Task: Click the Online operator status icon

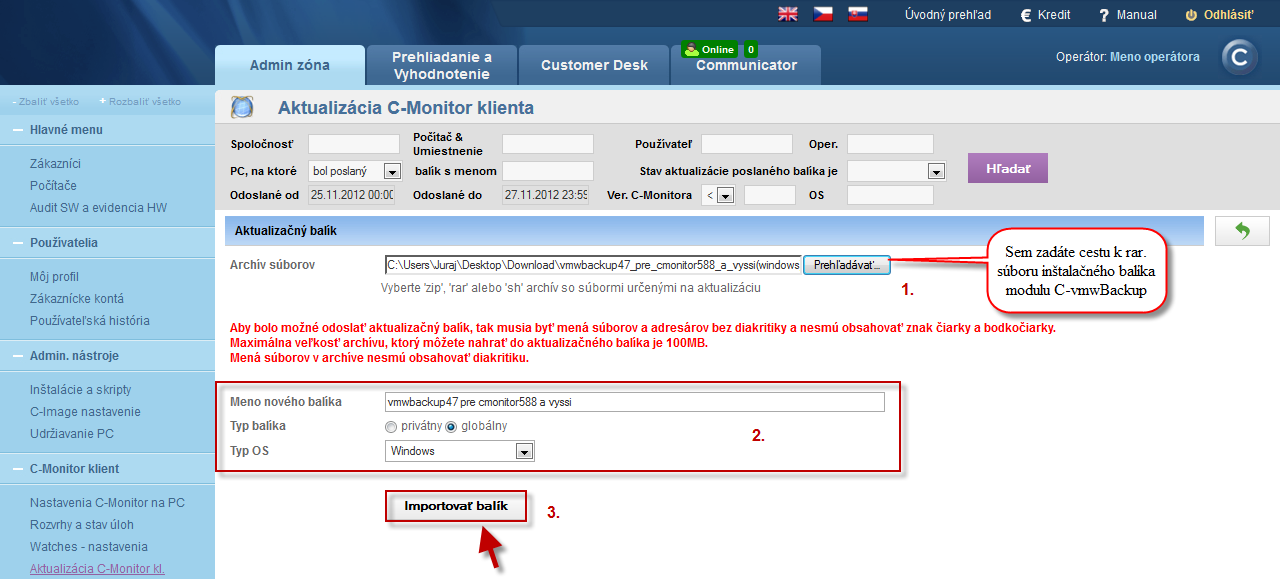Action: tap(691, 49)
